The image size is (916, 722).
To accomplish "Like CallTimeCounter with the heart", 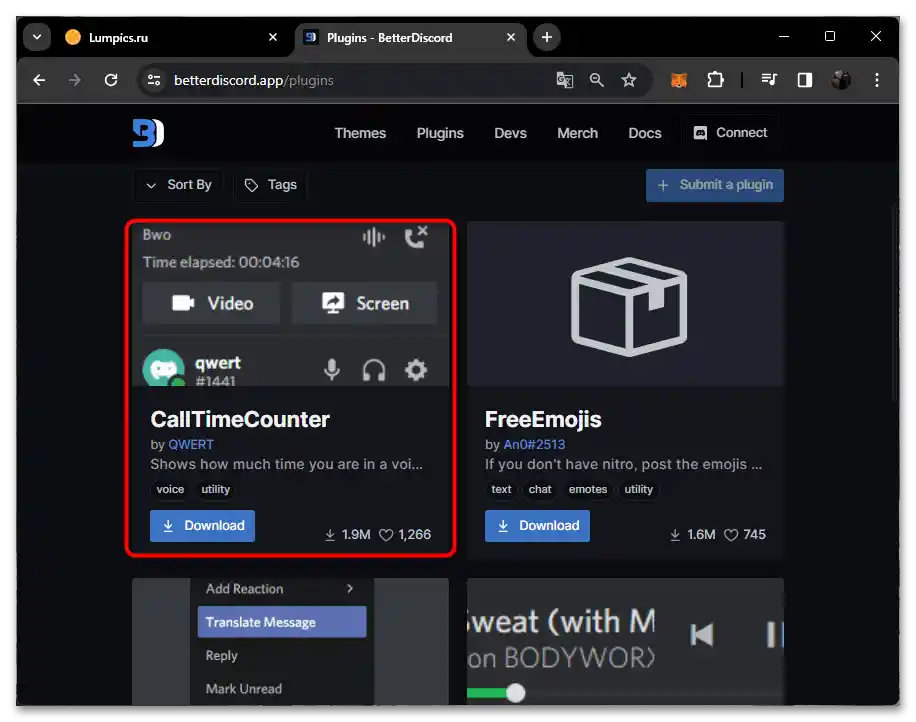I will click(x=386, y=534).
